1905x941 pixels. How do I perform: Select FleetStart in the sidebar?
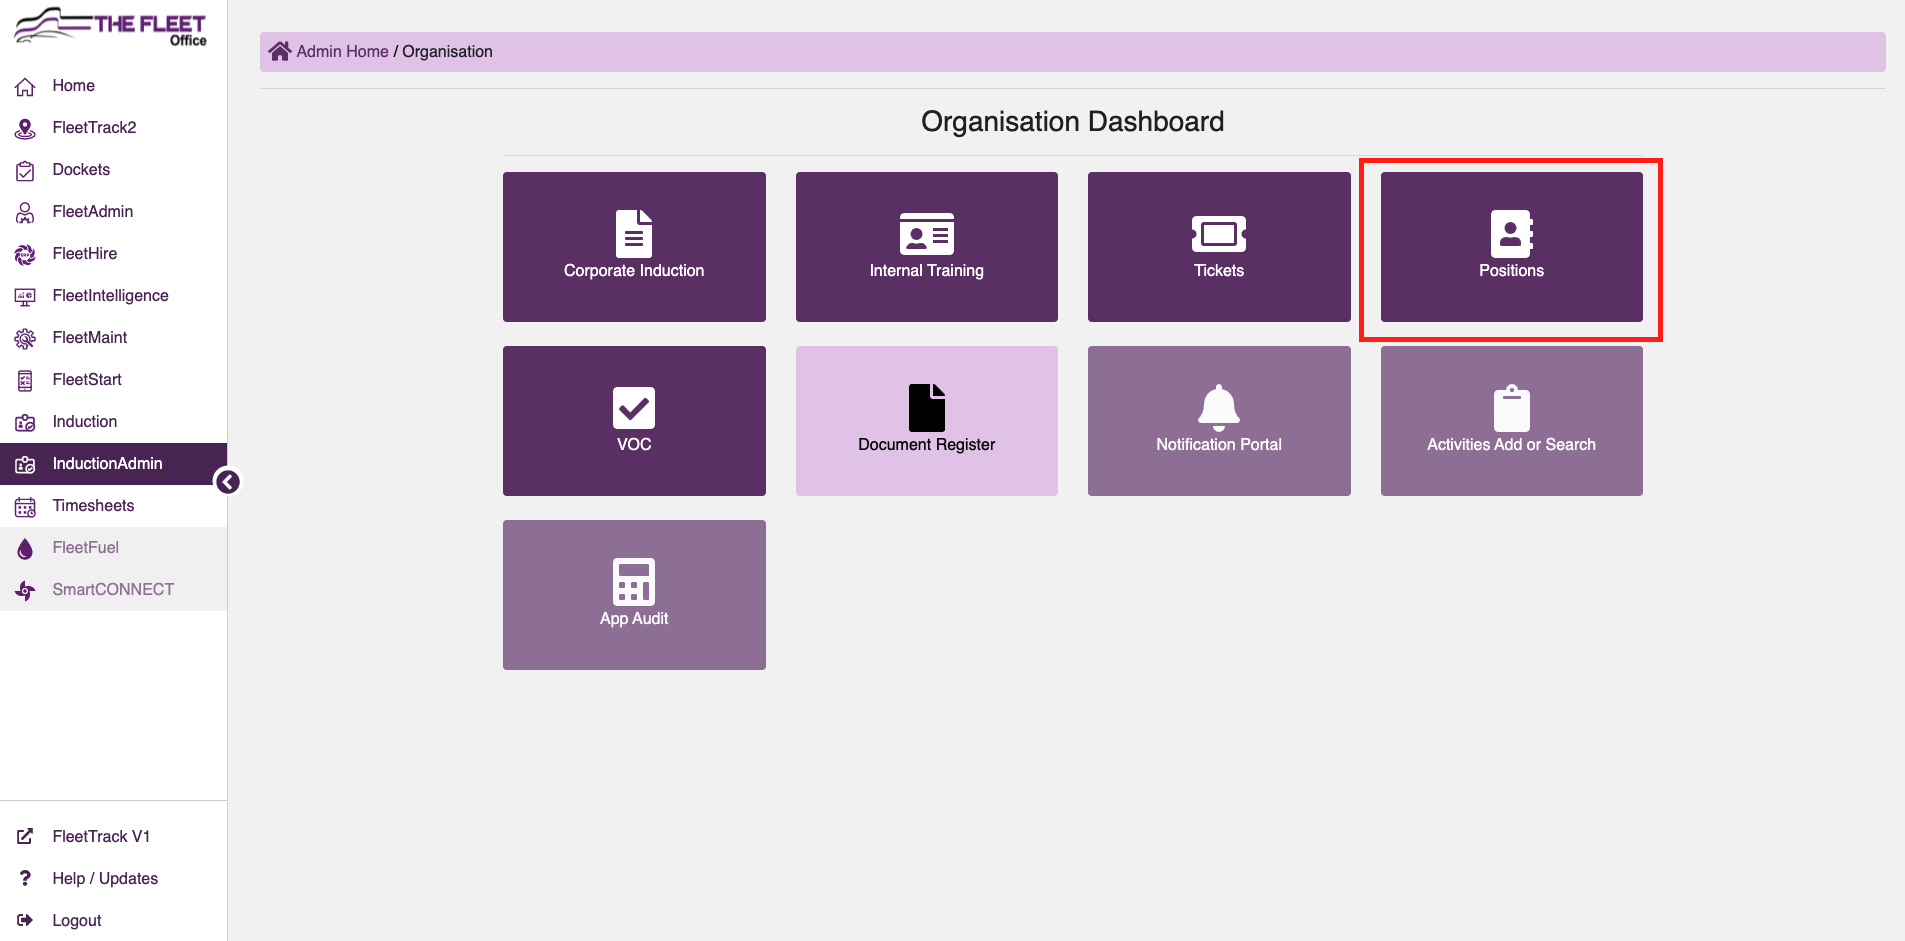113,380
